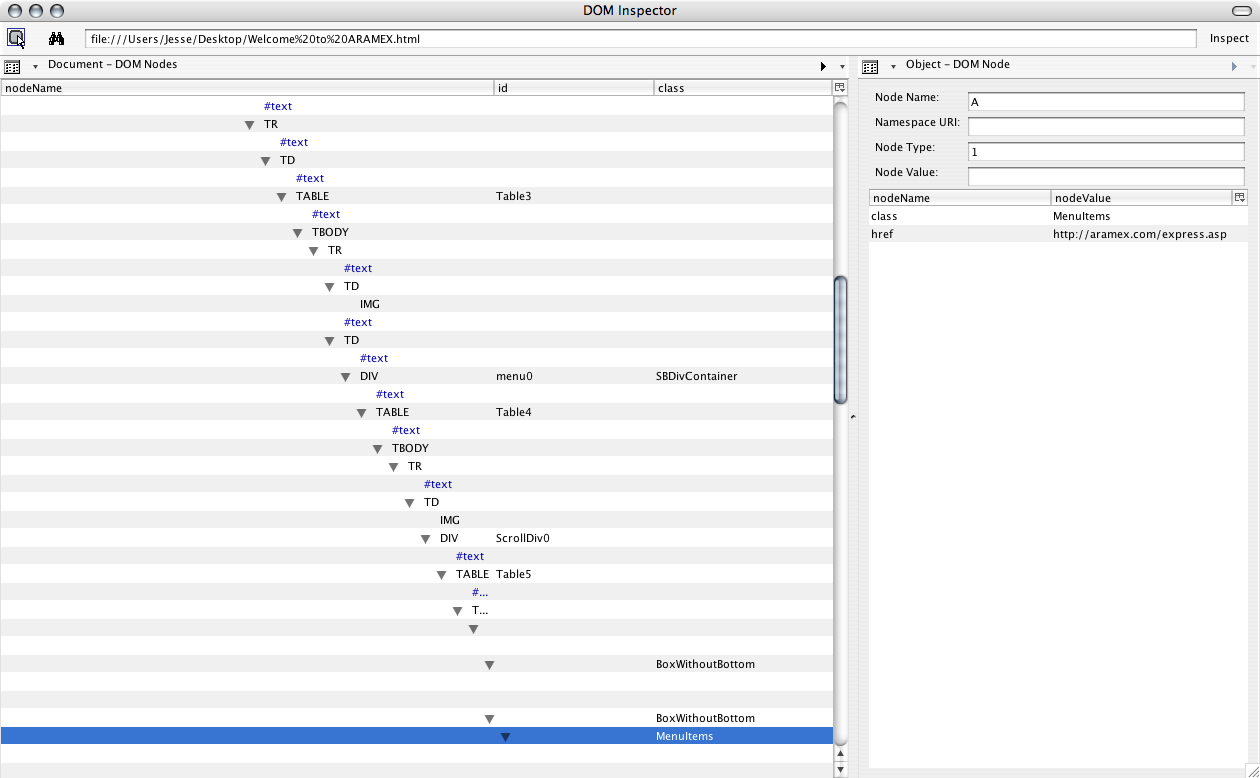
Task: Click the MenuItems value in the attributes table
Action: [1082, 216]
